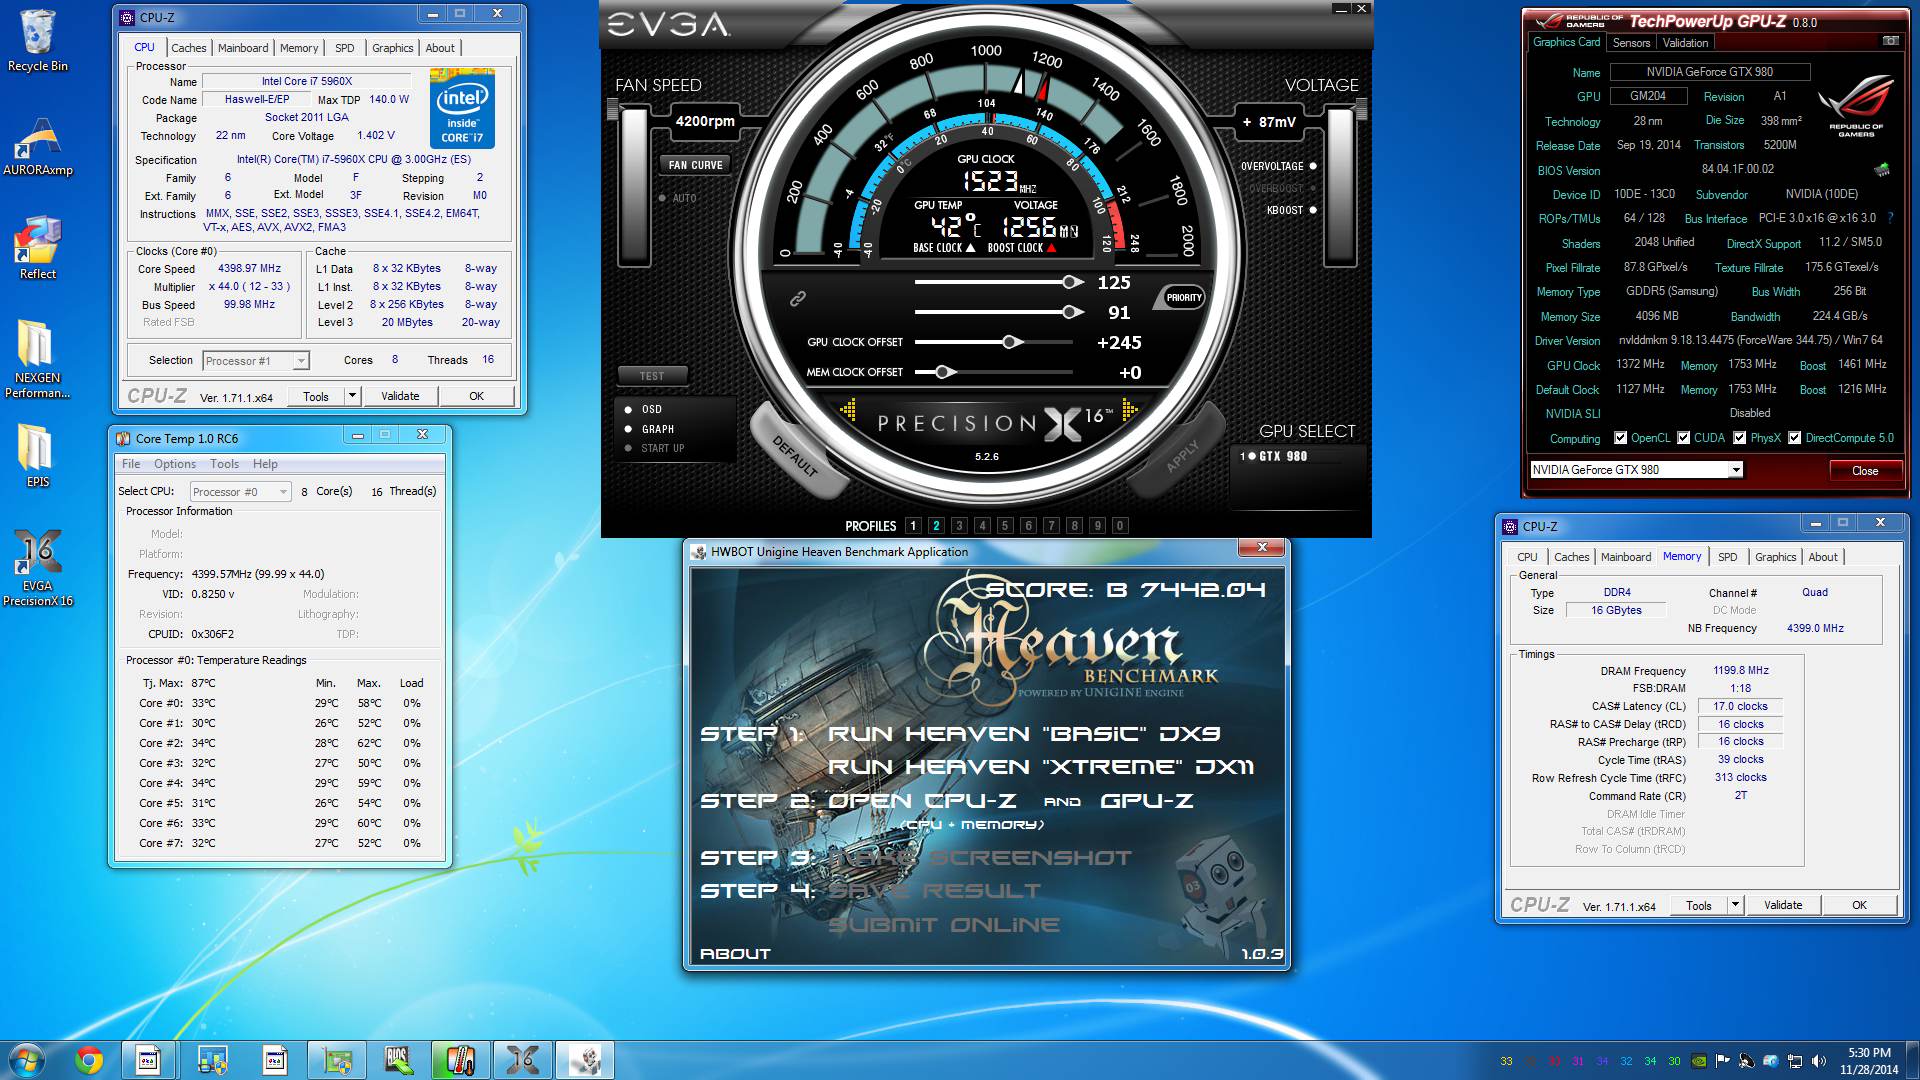Click the network tray icon
Viewport: 1920px width, 1080px height.
click(x=1794, y=1061)
